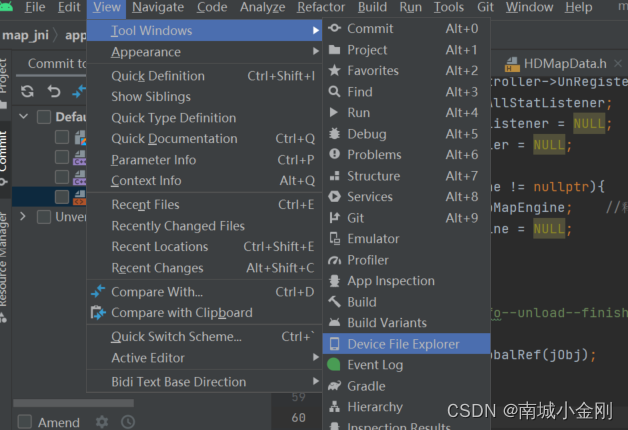Image resolution: width=628 pixels, height=430 pixels.
Task: Expand the Appearance submenu arrow
Action: (316, 51)
